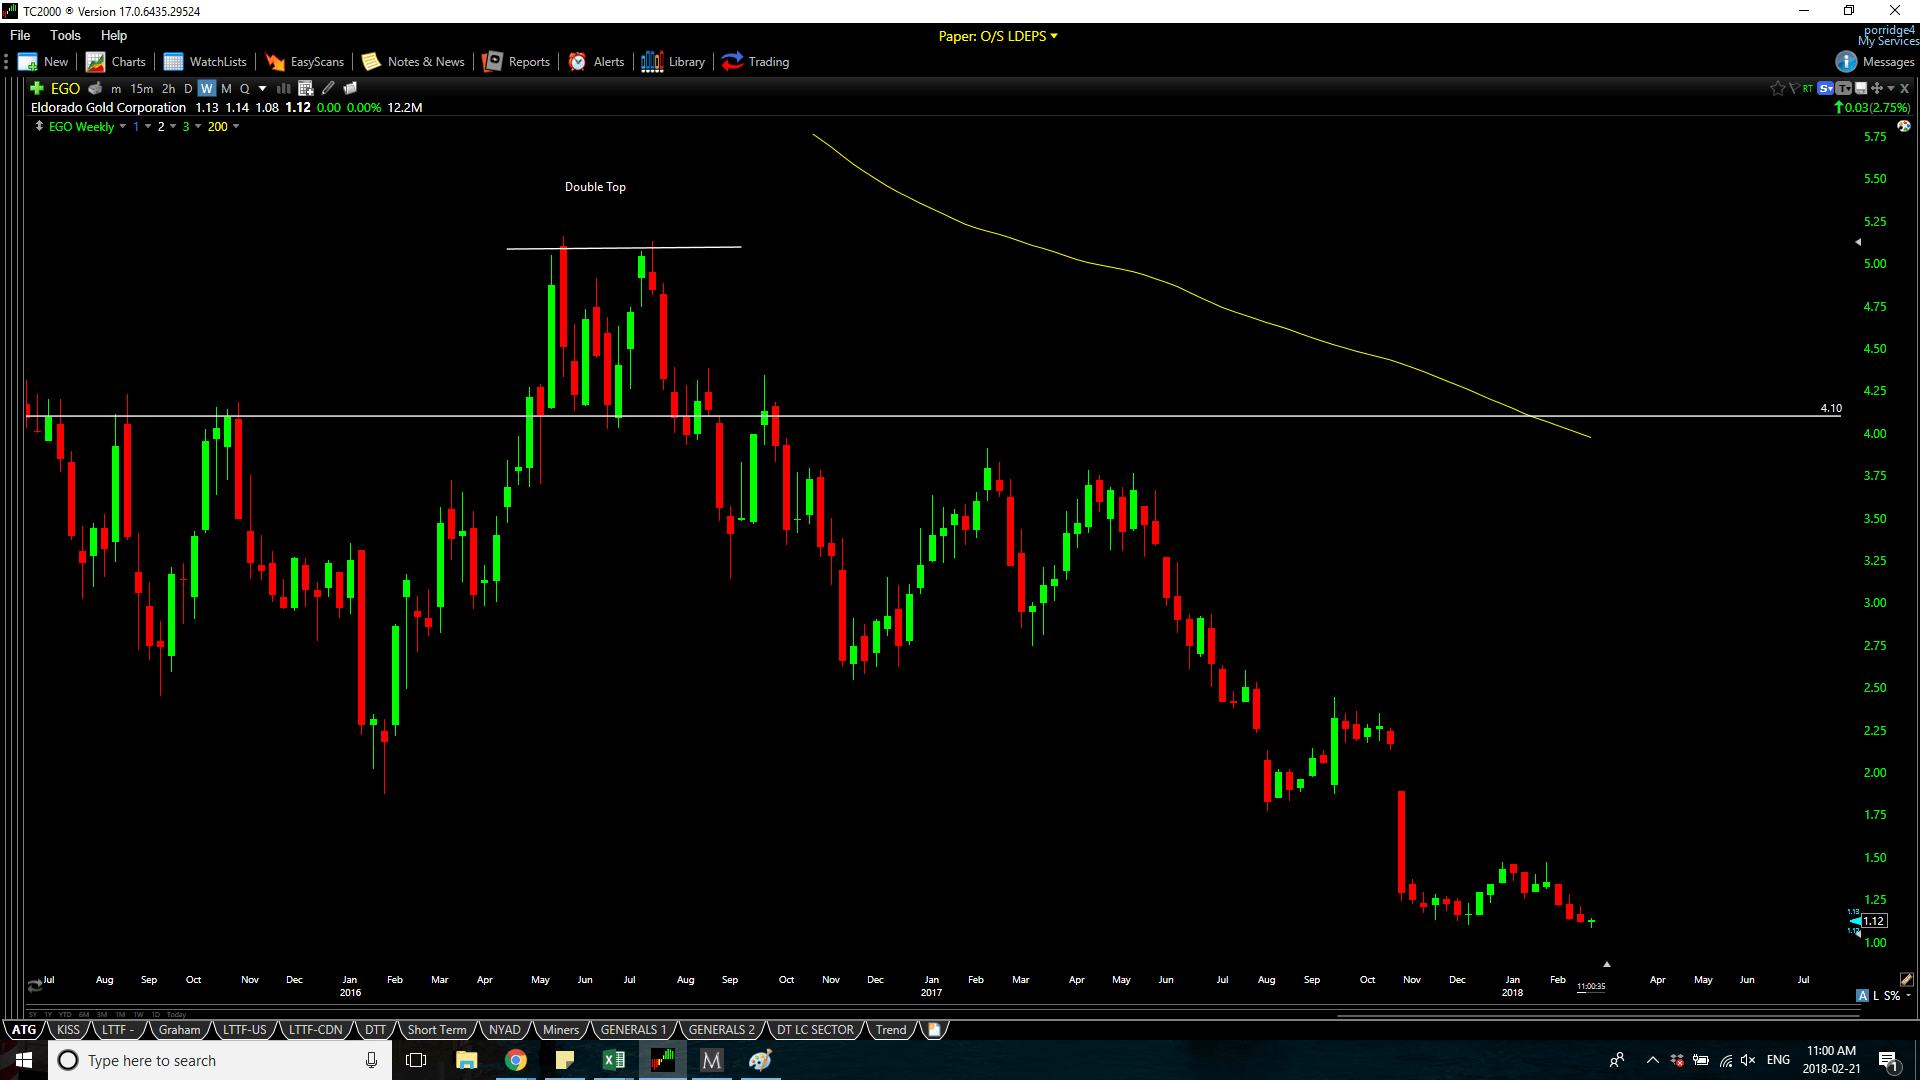Switch to the DT LC SECTOR tab

click(x=815, y=1029)
